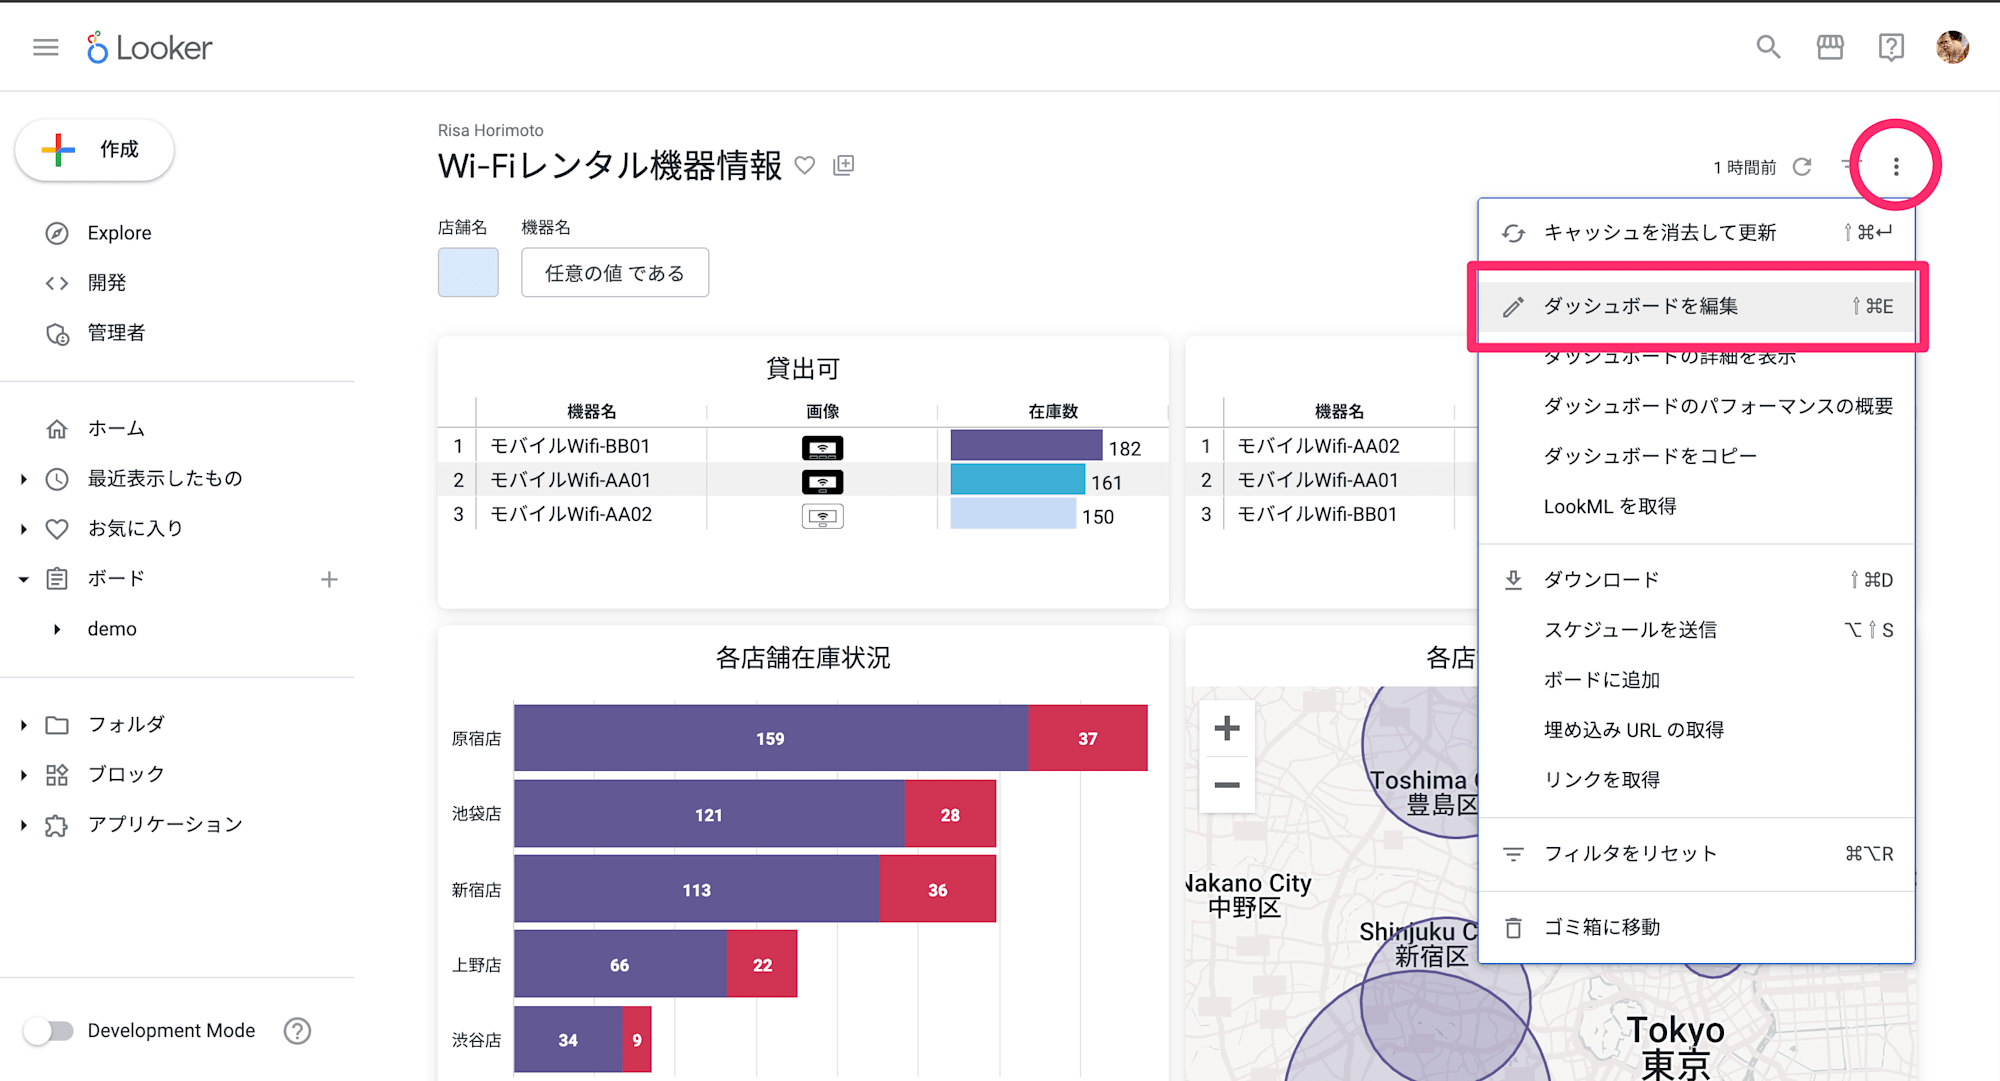Open the hamburger main menu

coord(46,47)
